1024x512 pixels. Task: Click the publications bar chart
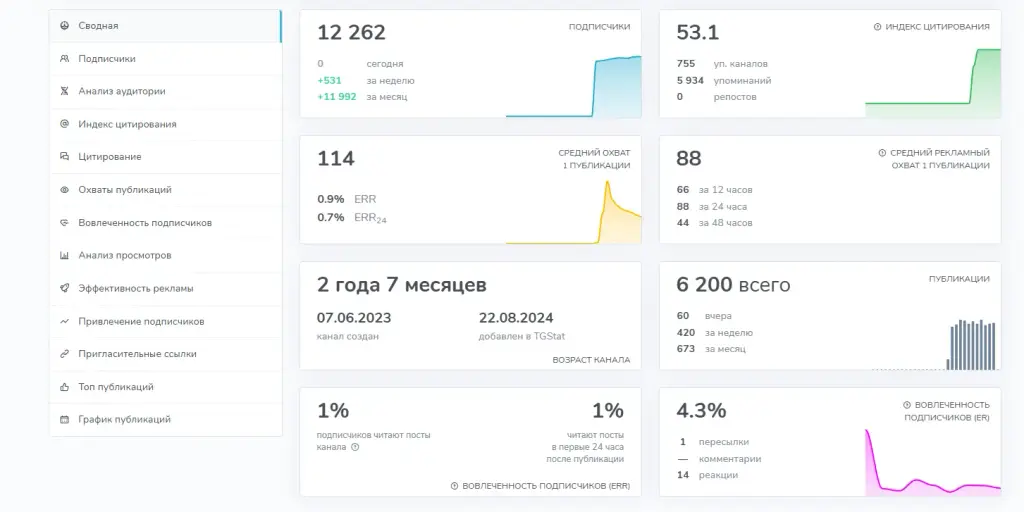tap(934, 345)
